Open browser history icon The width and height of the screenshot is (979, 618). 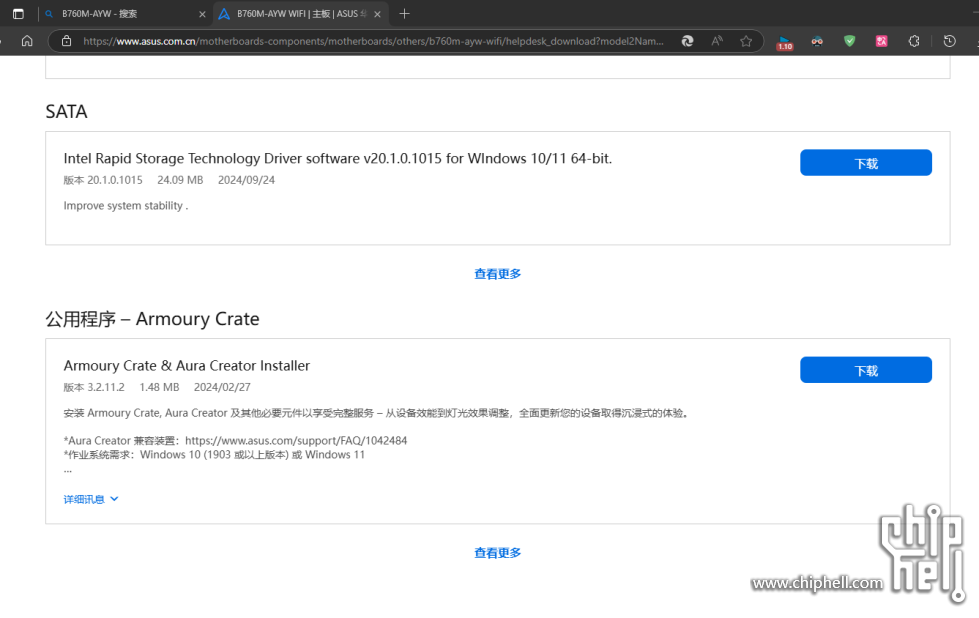coord(950,41)
